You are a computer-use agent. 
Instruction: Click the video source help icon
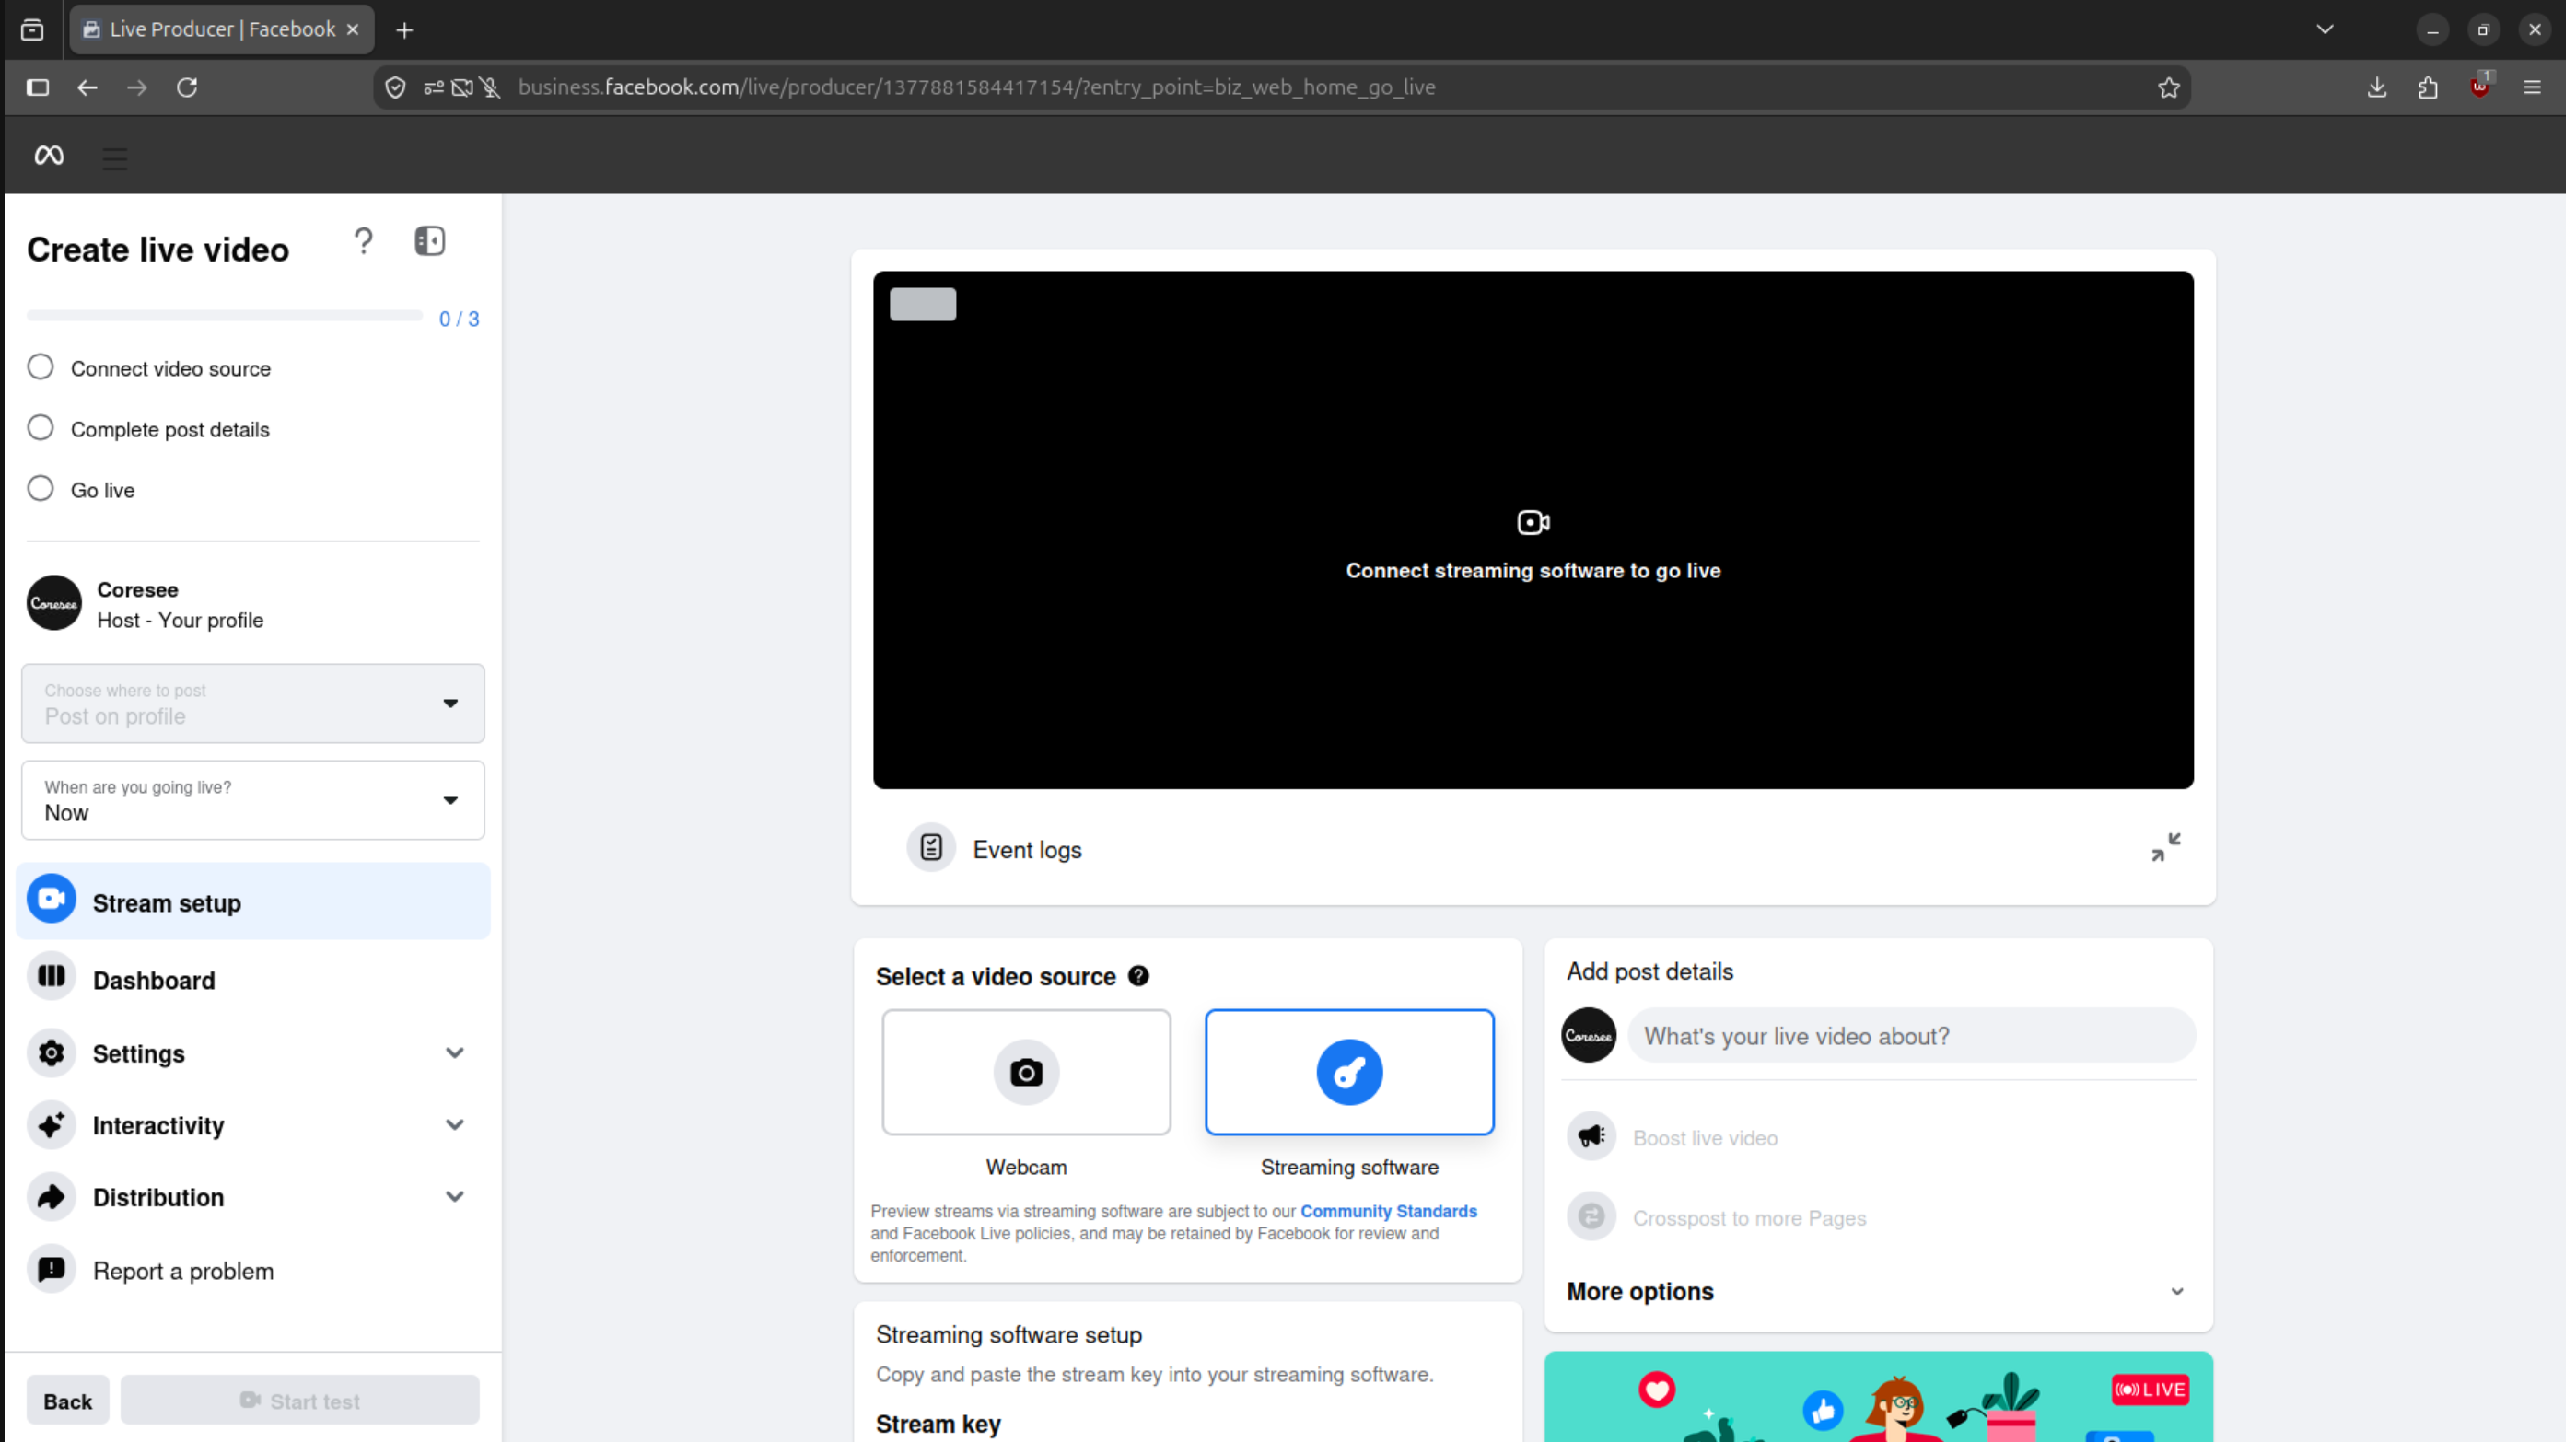click(x=1139, y=976)
